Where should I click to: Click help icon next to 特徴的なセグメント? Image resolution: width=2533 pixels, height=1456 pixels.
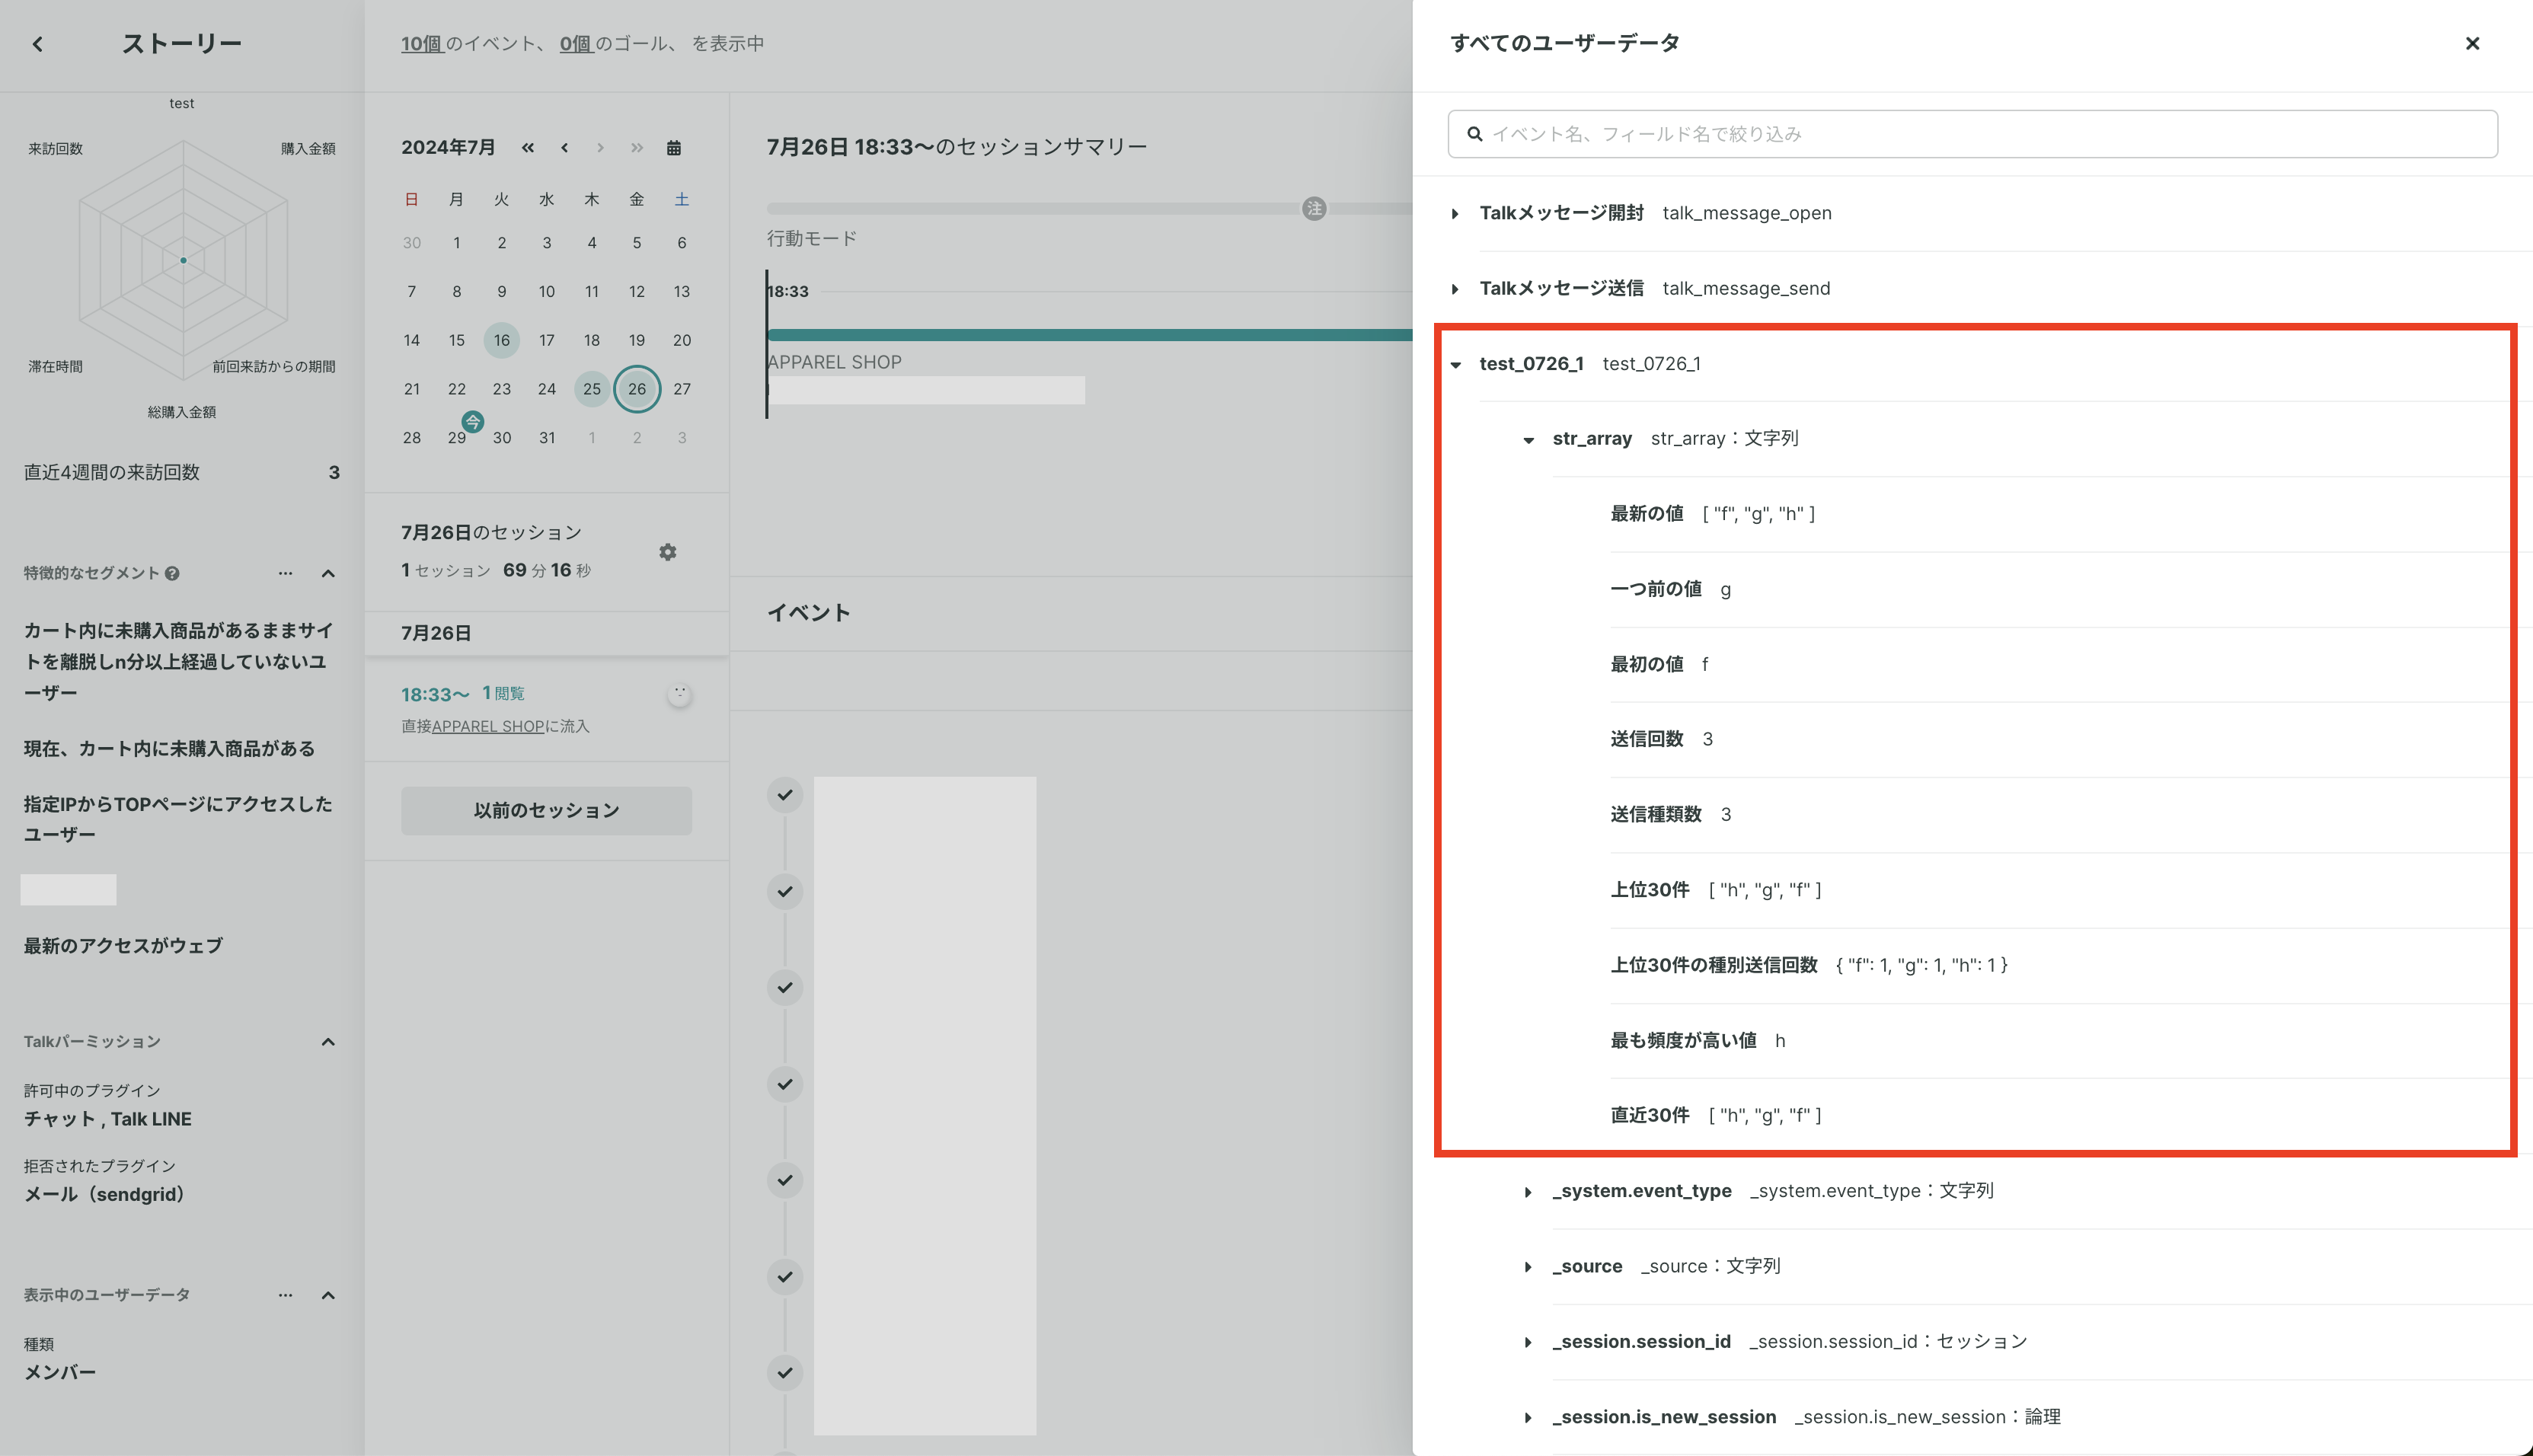tap(172, 573)
